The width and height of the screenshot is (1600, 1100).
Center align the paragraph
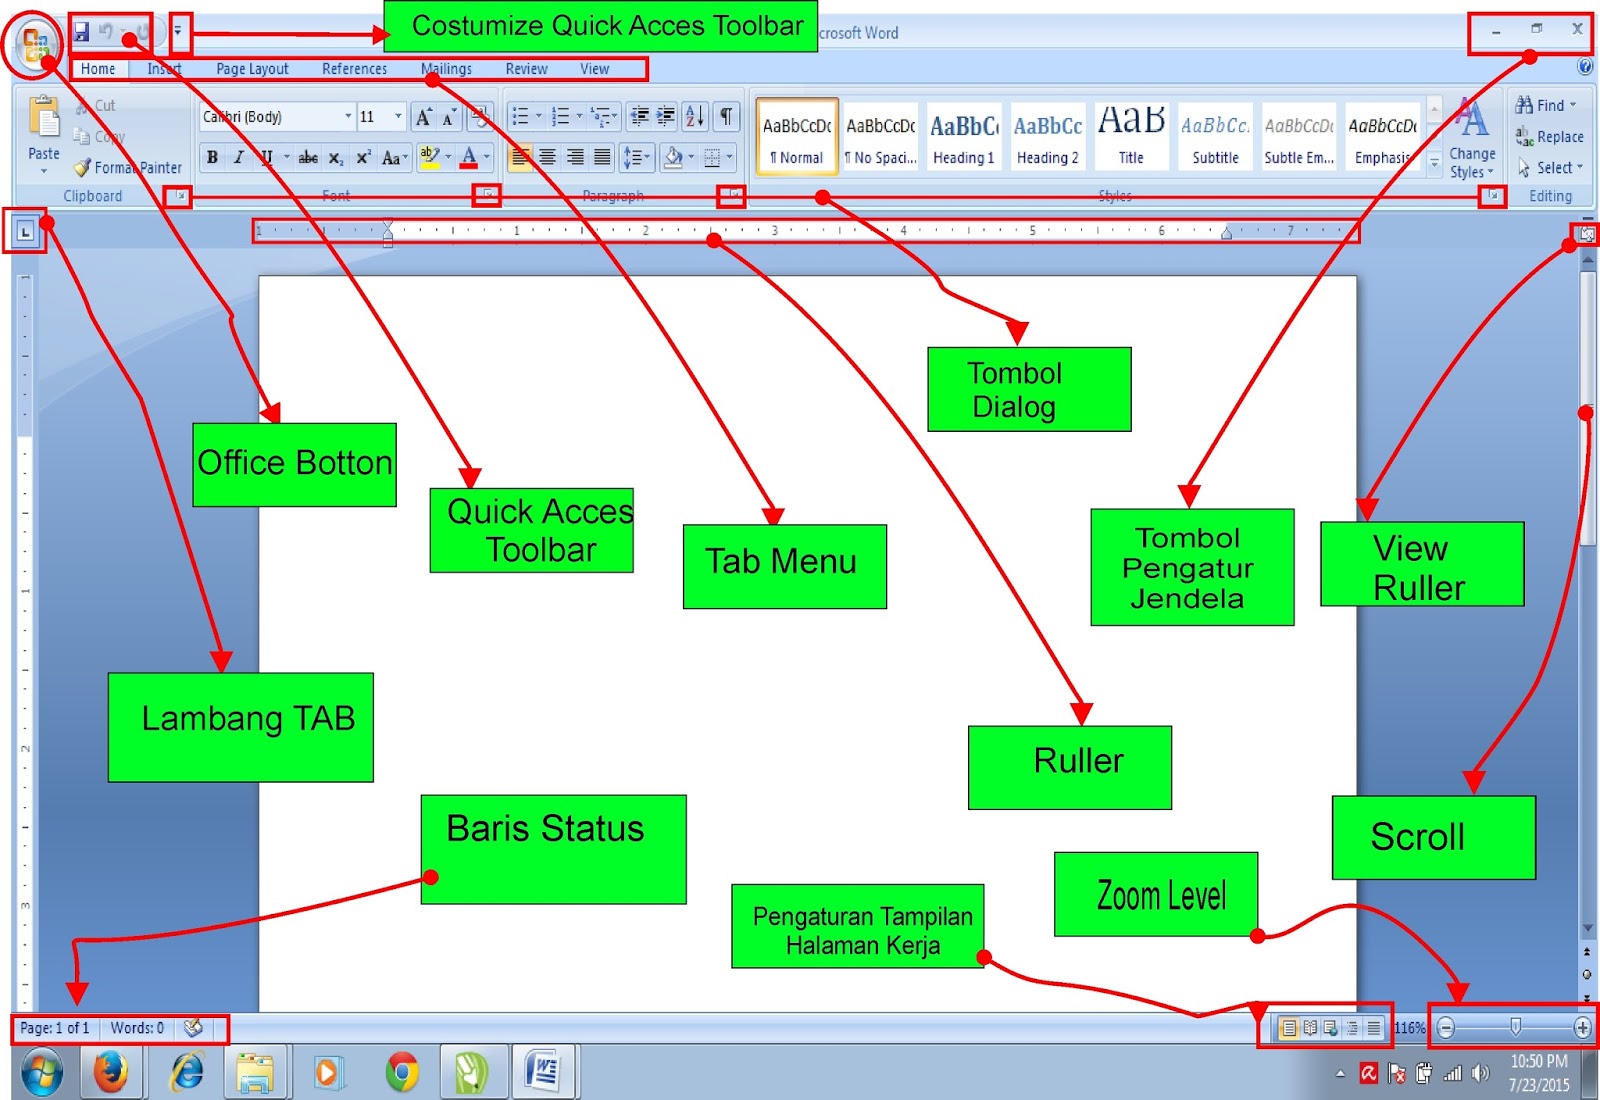[x=549, y=156]
